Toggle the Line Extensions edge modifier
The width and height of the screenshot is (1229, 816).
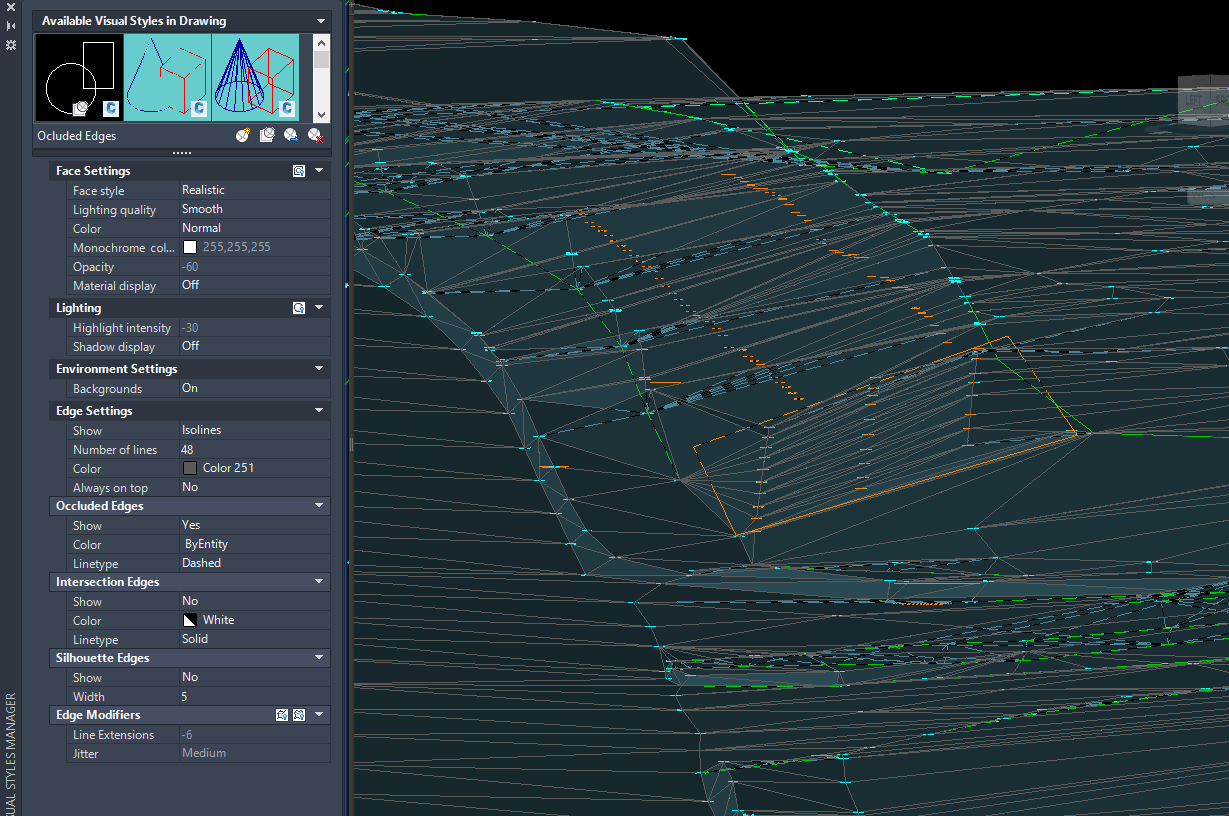tap(282, 714)
